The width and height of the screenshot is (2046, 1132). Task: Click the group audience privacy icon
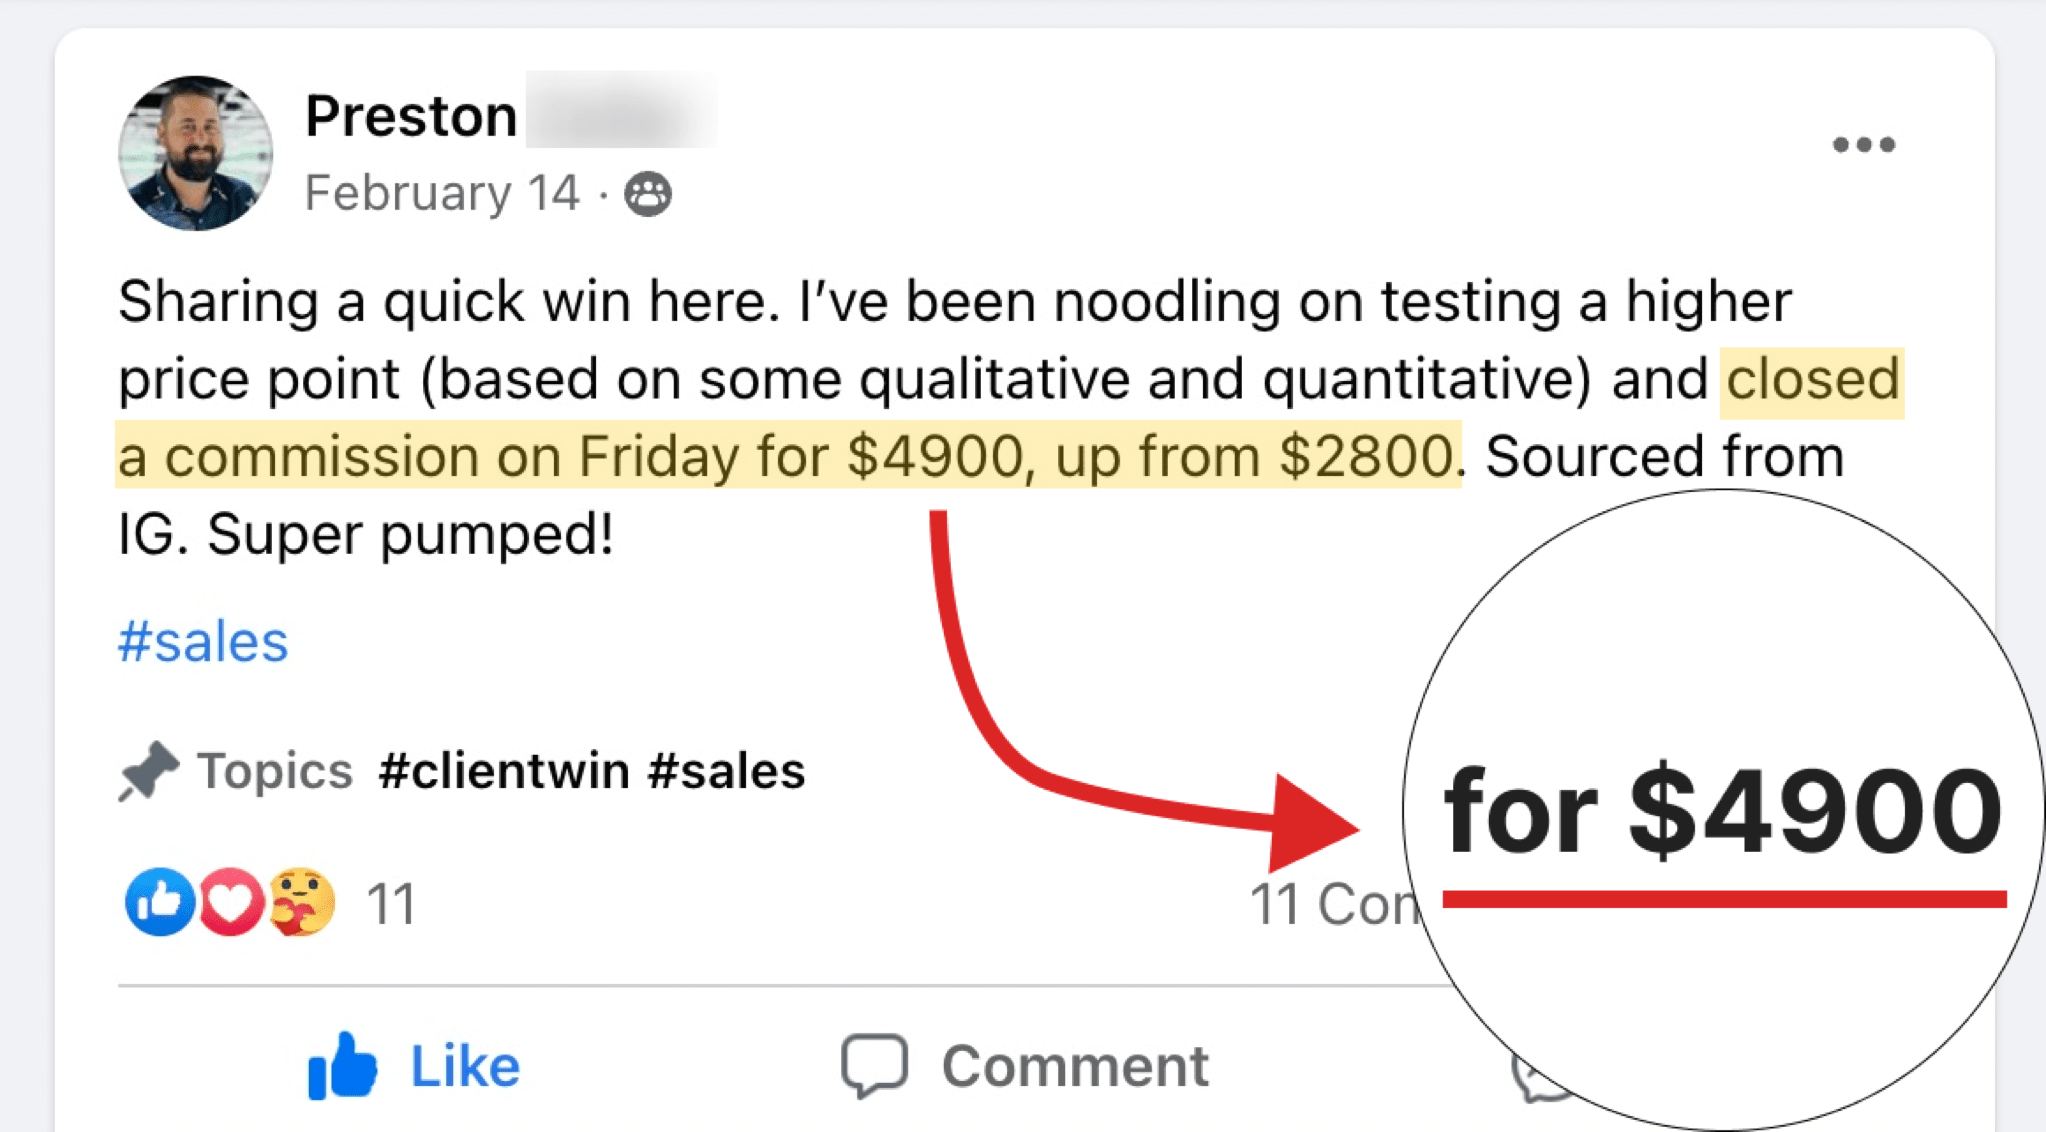point(648,194)
